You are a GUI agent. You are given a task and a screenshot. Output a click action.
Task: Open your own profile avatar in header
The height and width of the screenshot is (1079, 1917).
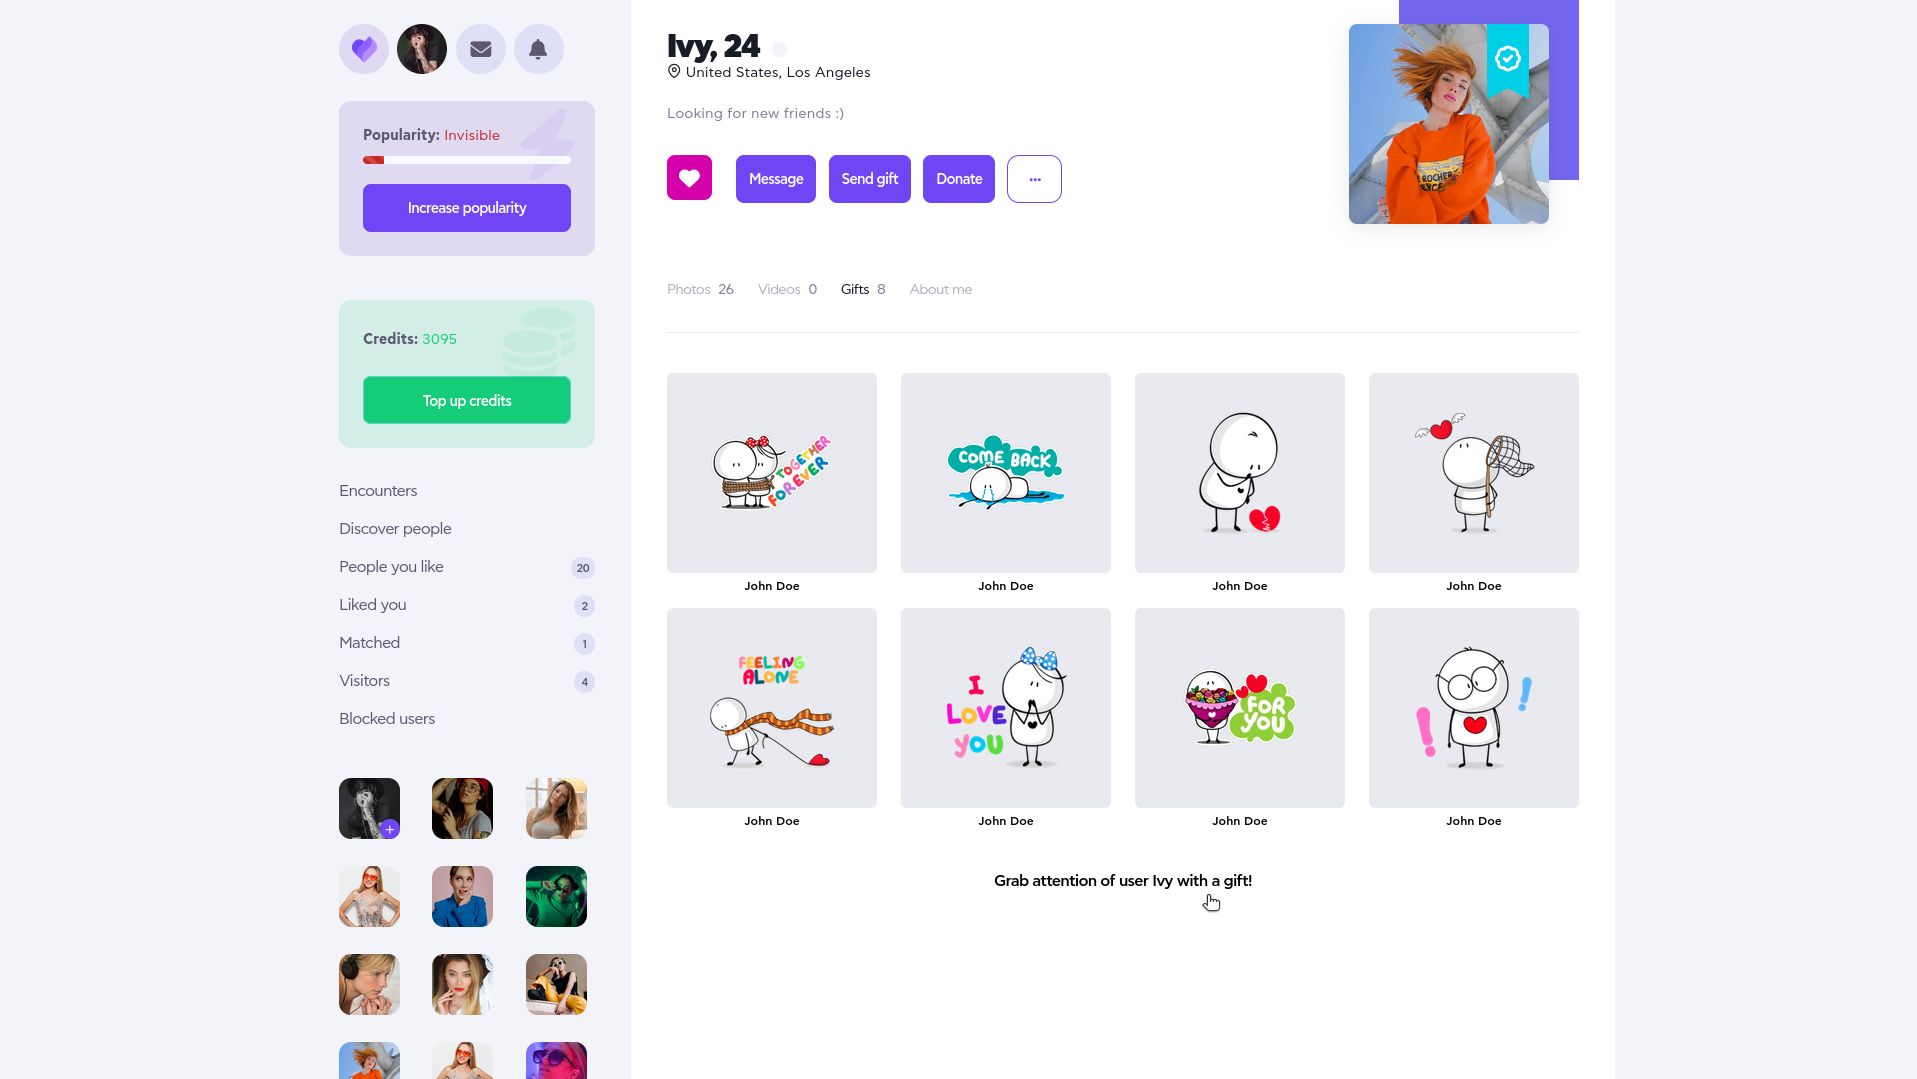tap(422, 49)
